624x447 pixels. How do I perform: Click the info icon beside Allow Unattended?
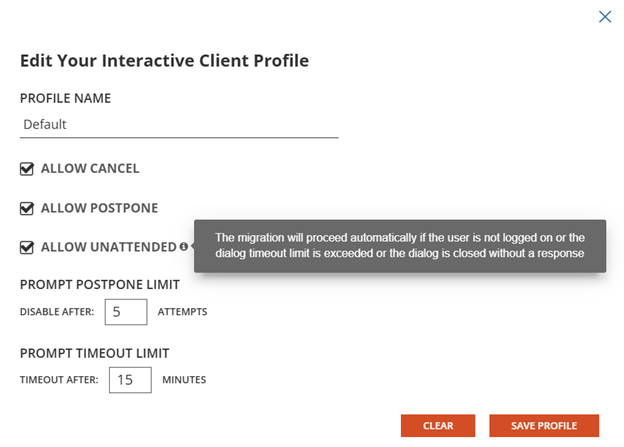[x=184, y=246]
